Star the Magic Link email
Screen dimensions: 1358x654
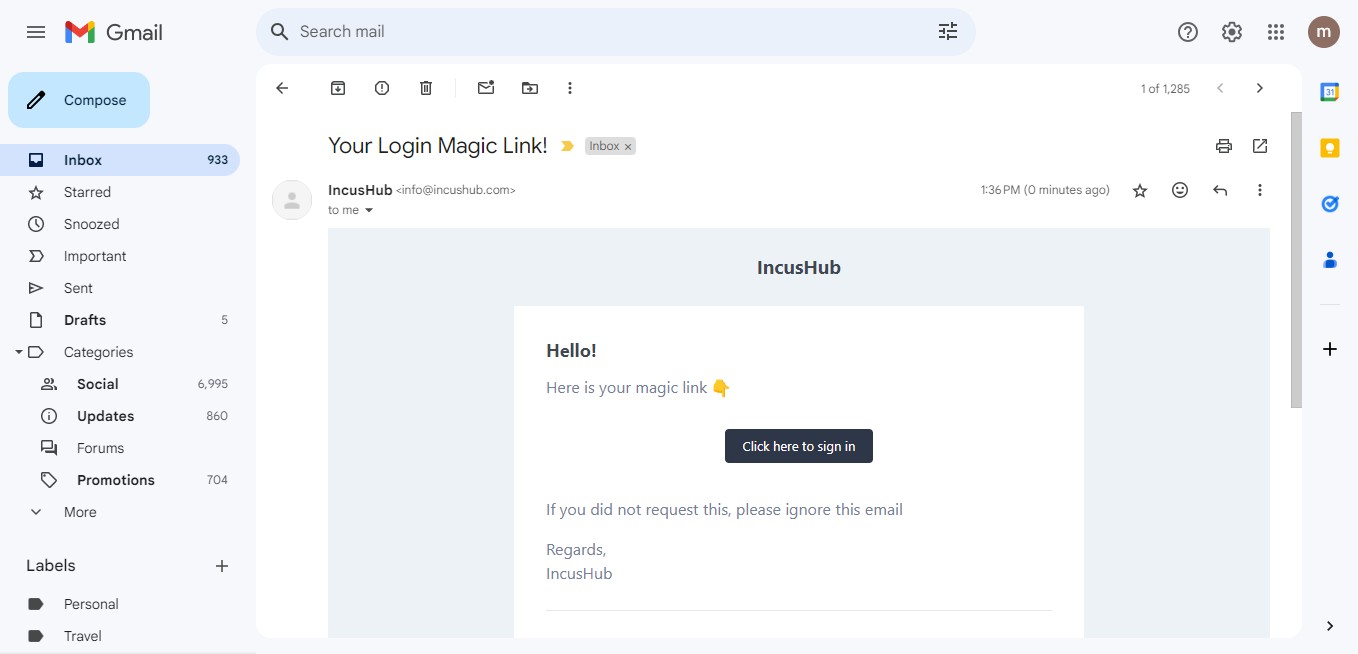pyautogui.click(x=1139, y=189)
